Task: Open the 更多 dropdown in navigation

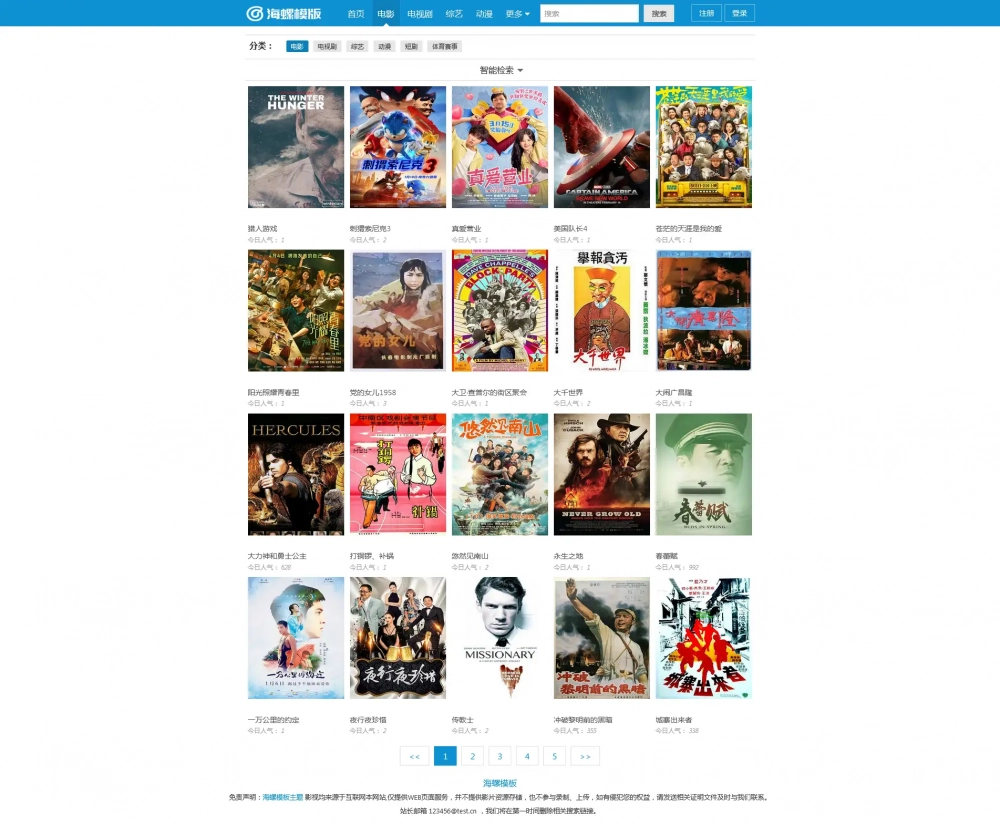Action: tap(517, 13)
